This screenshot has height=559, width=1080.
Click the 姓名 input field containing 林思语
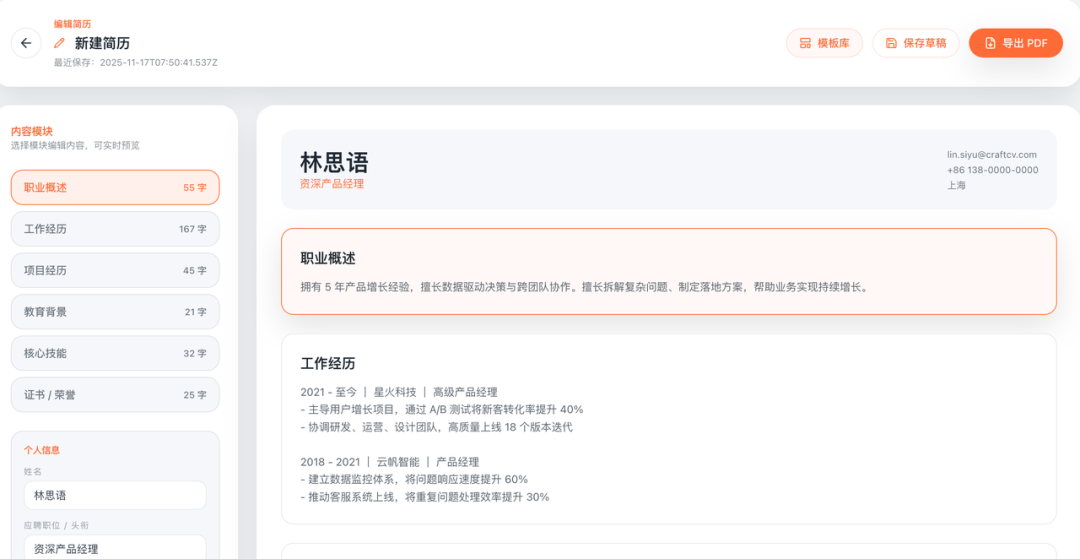coord(115,495)
